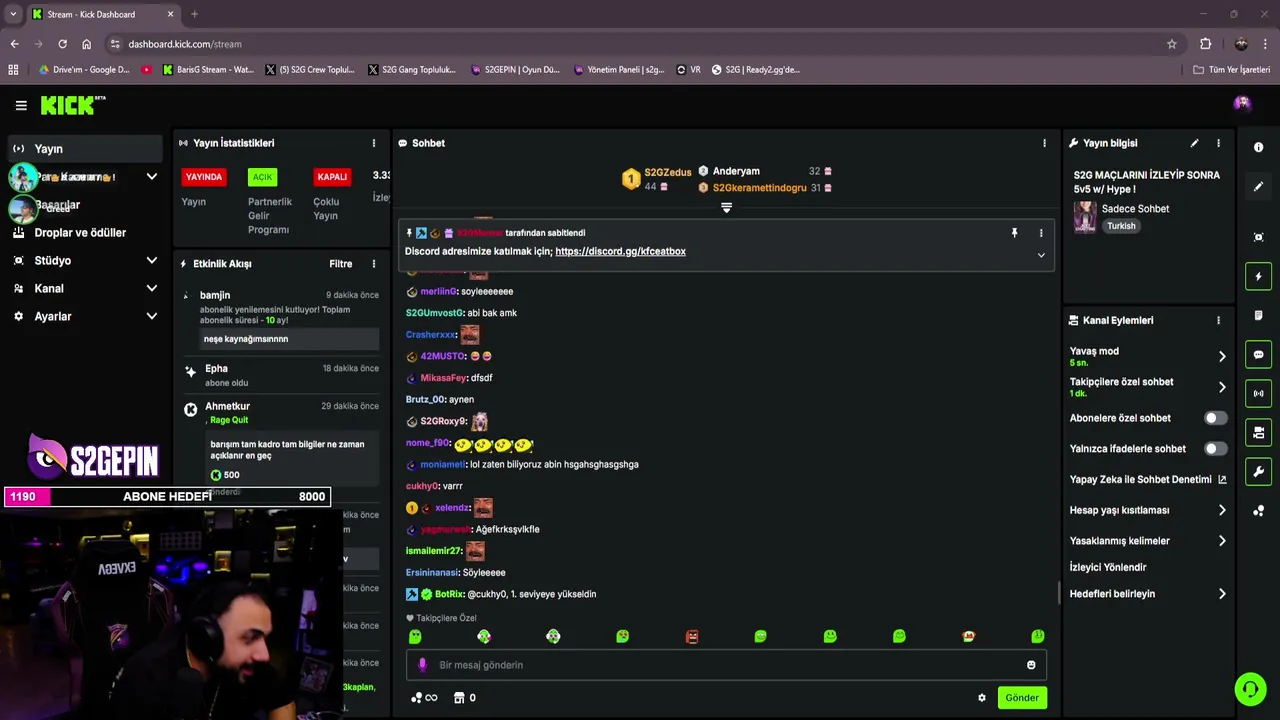Open the Drive'ım Google Drive bookmark
The height and width of the screenshot is (720, 1280).
click(x=84, y=70)
